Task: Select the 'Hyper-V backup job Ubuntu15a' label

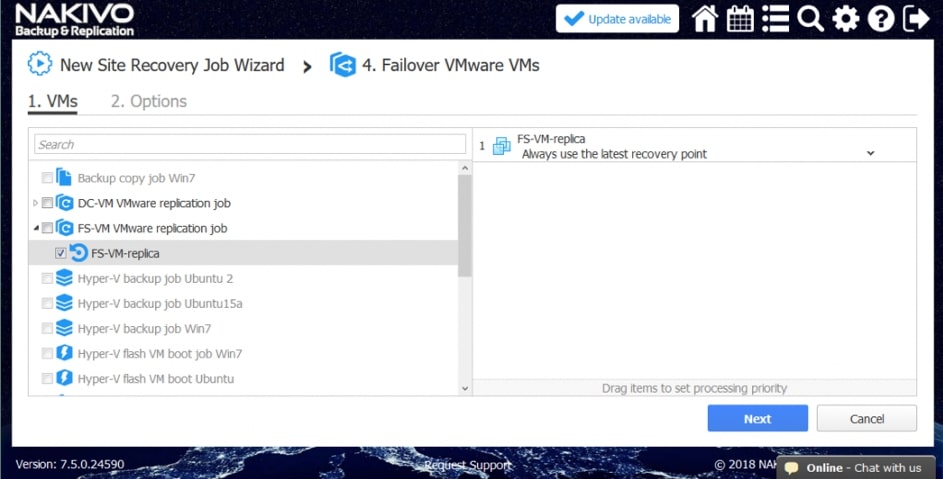Action: tap(160, 304)
